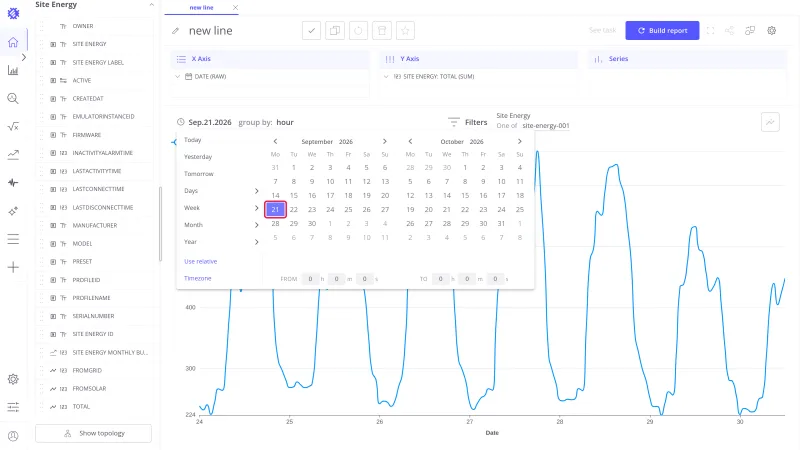The width and height of the screenshot is (800, 450).
Task: Click the See task link
Action: (603, 31)
